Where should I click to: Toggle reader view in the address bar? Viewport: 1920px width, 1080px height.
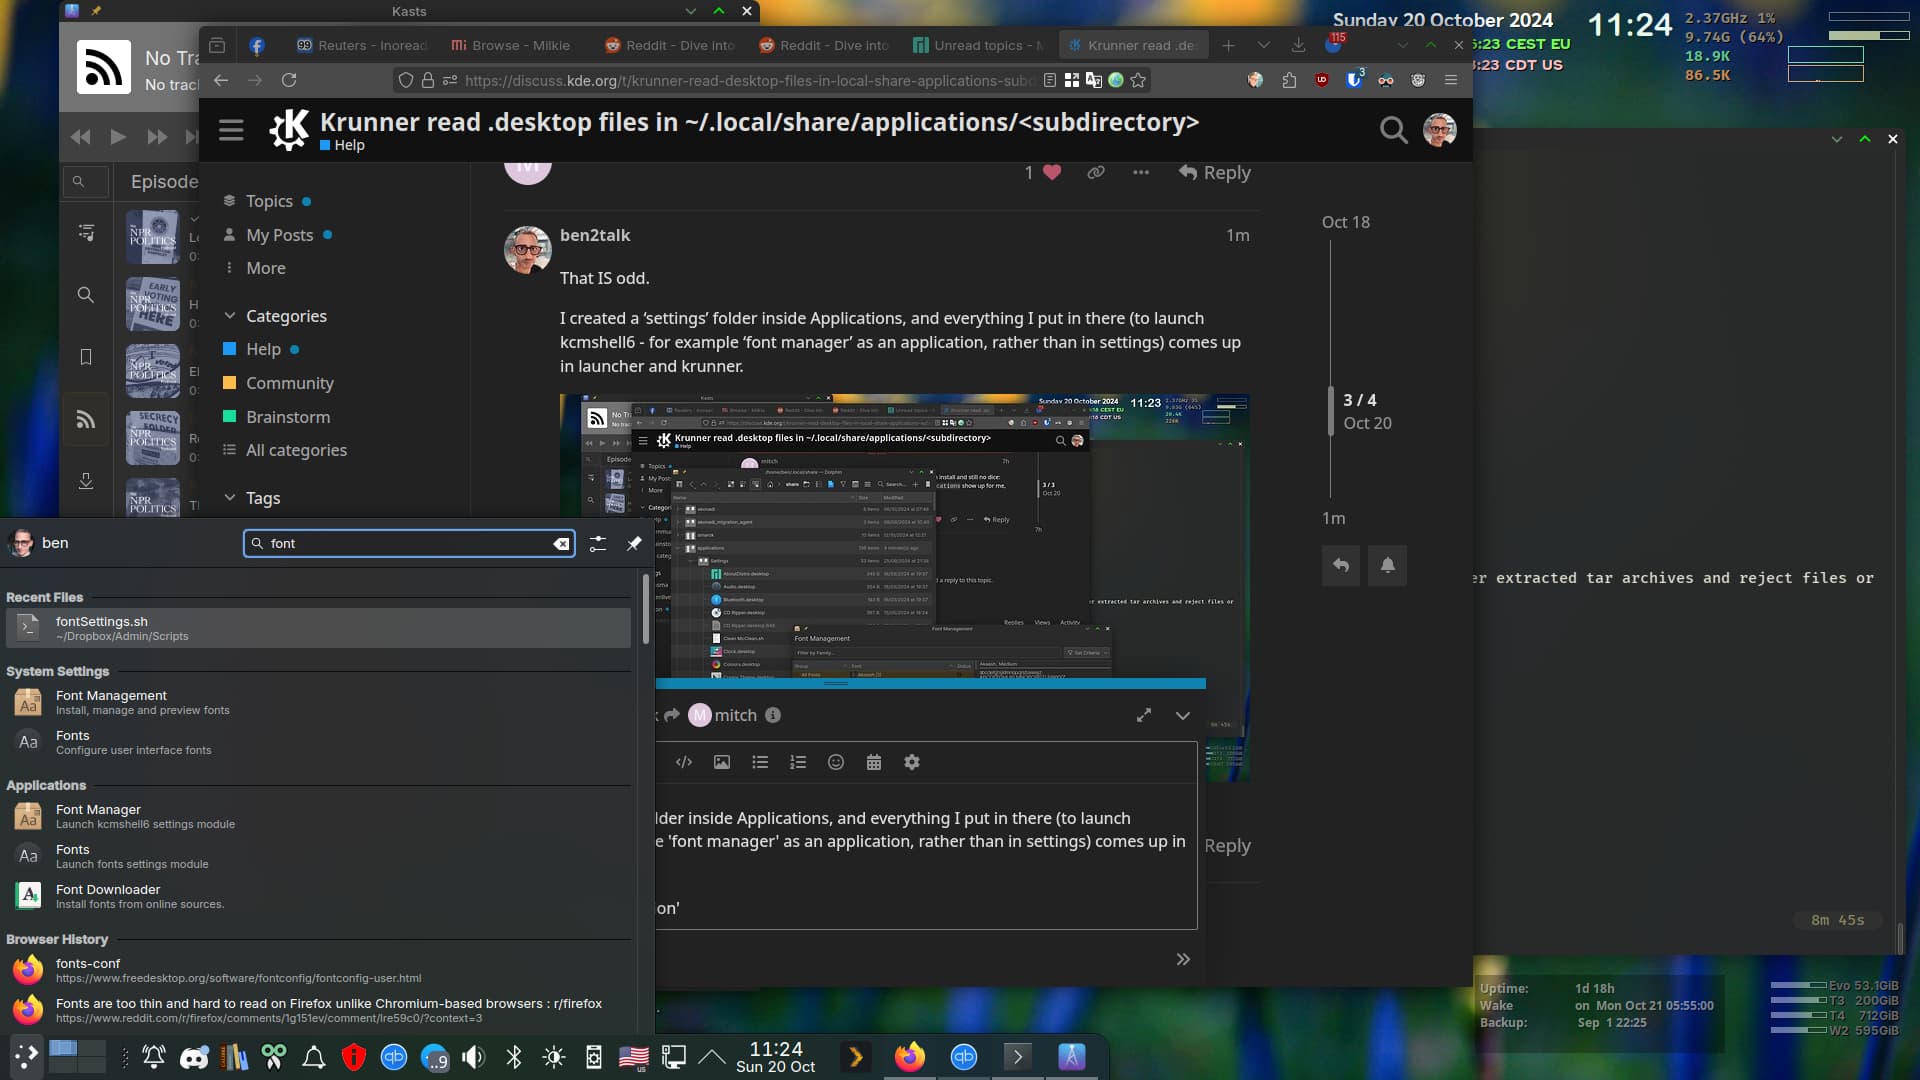tap(1049, 80)
